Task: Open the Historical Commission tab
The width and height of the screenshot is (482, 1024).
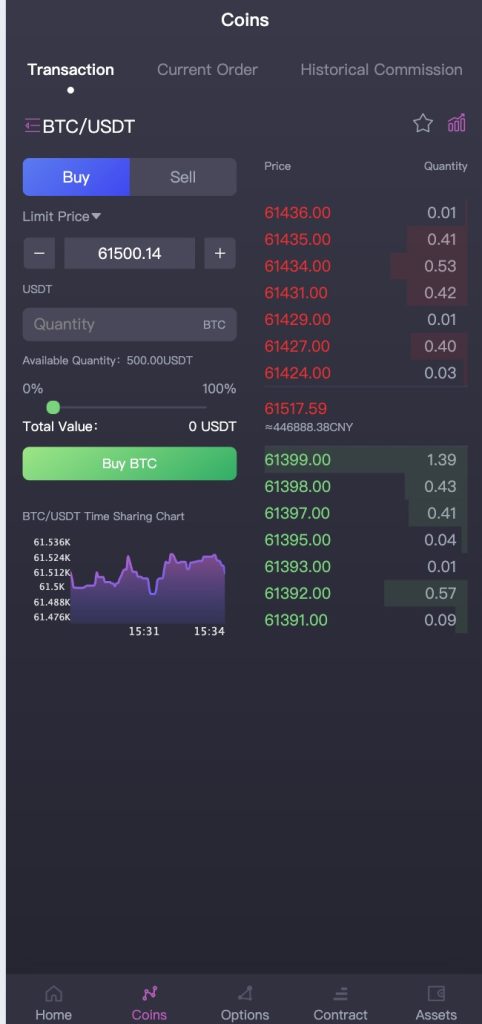Action: [381, 70]
